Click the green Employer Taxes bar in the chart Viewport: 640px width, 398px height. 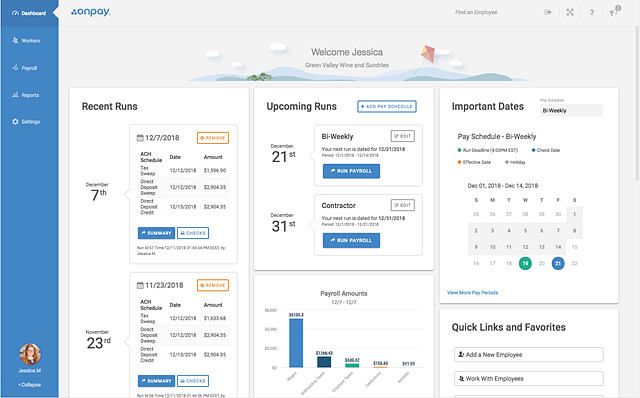coord(352,365)
